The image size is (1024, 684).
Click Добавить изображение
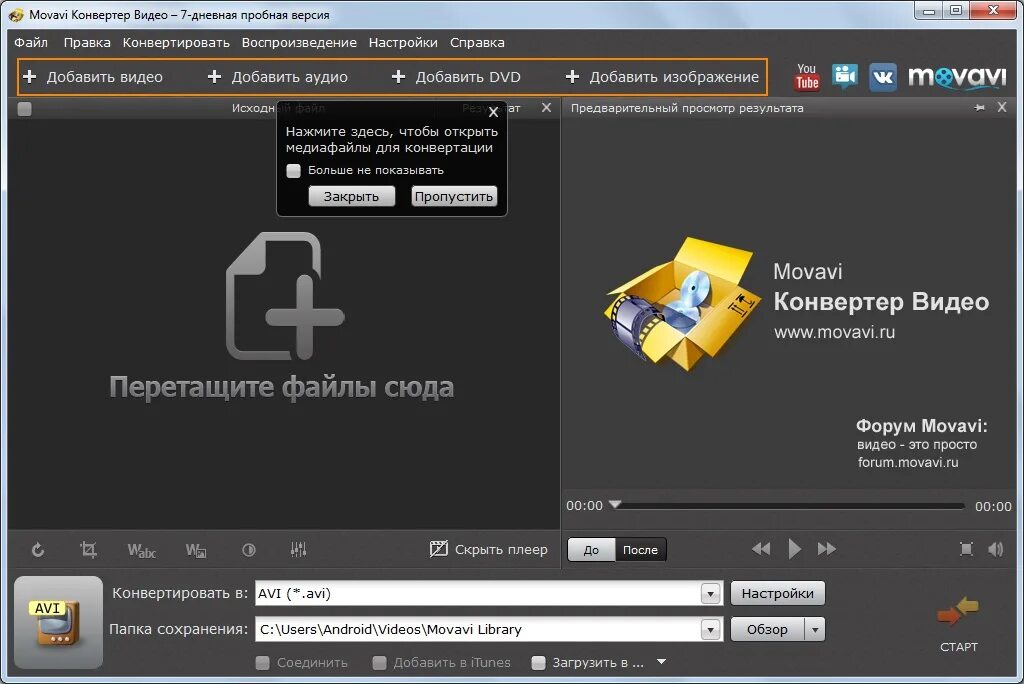pyautogui.click(x=662, y=77)
